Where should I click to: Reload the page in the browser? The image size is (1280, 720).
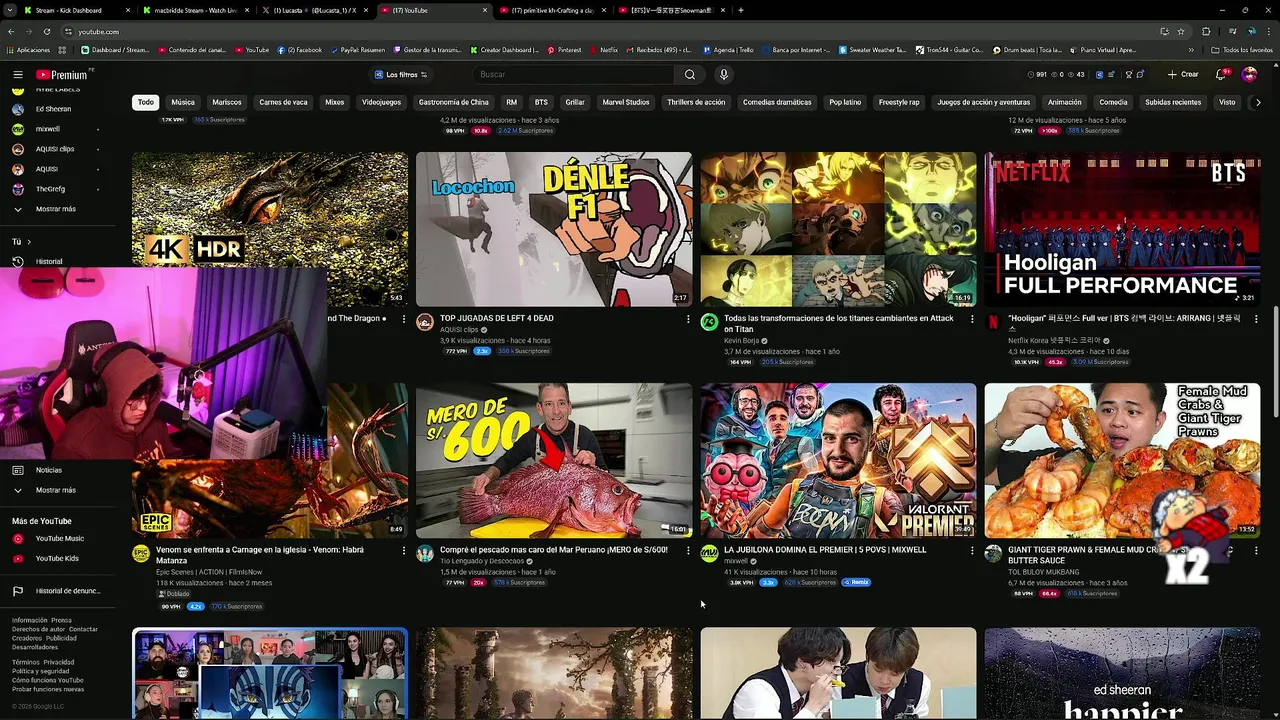click(47, 31)
